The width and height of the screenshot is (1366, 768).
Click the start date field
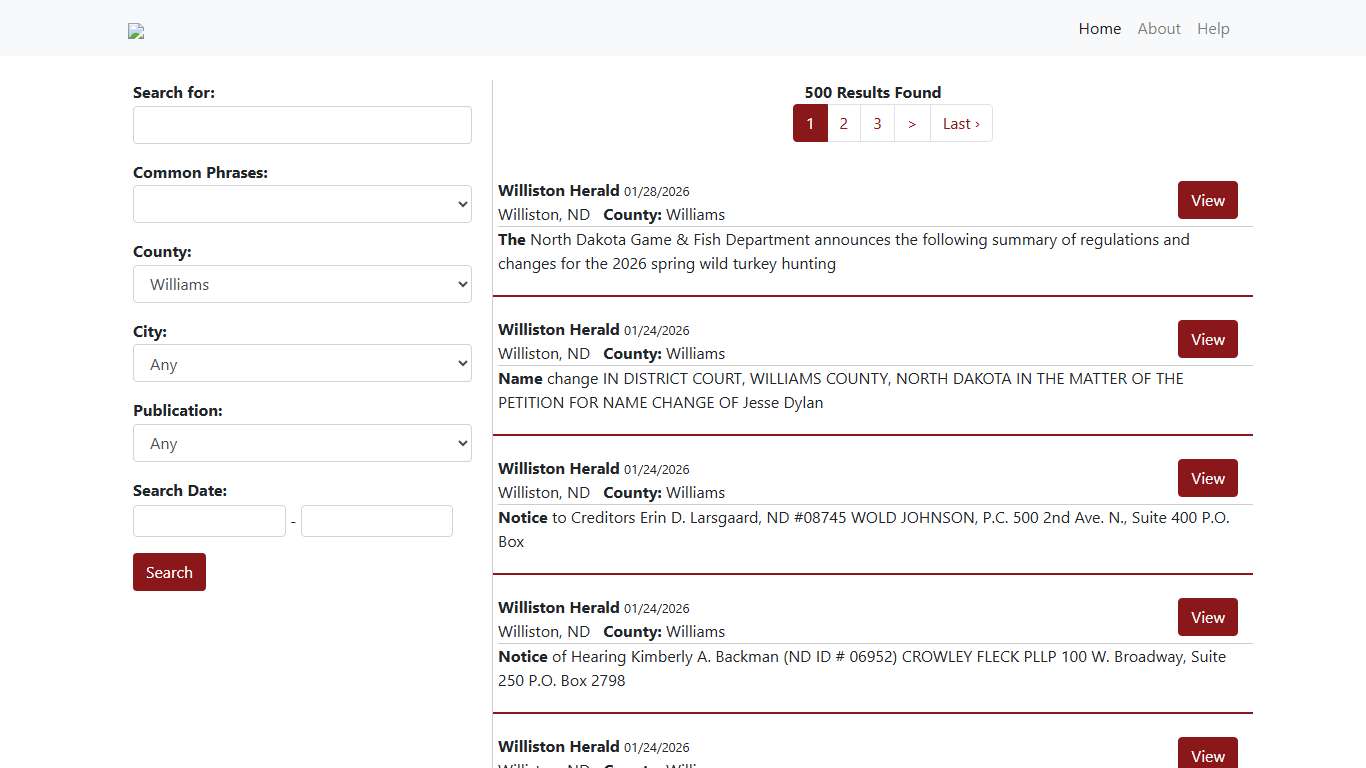tap(209, 521)
